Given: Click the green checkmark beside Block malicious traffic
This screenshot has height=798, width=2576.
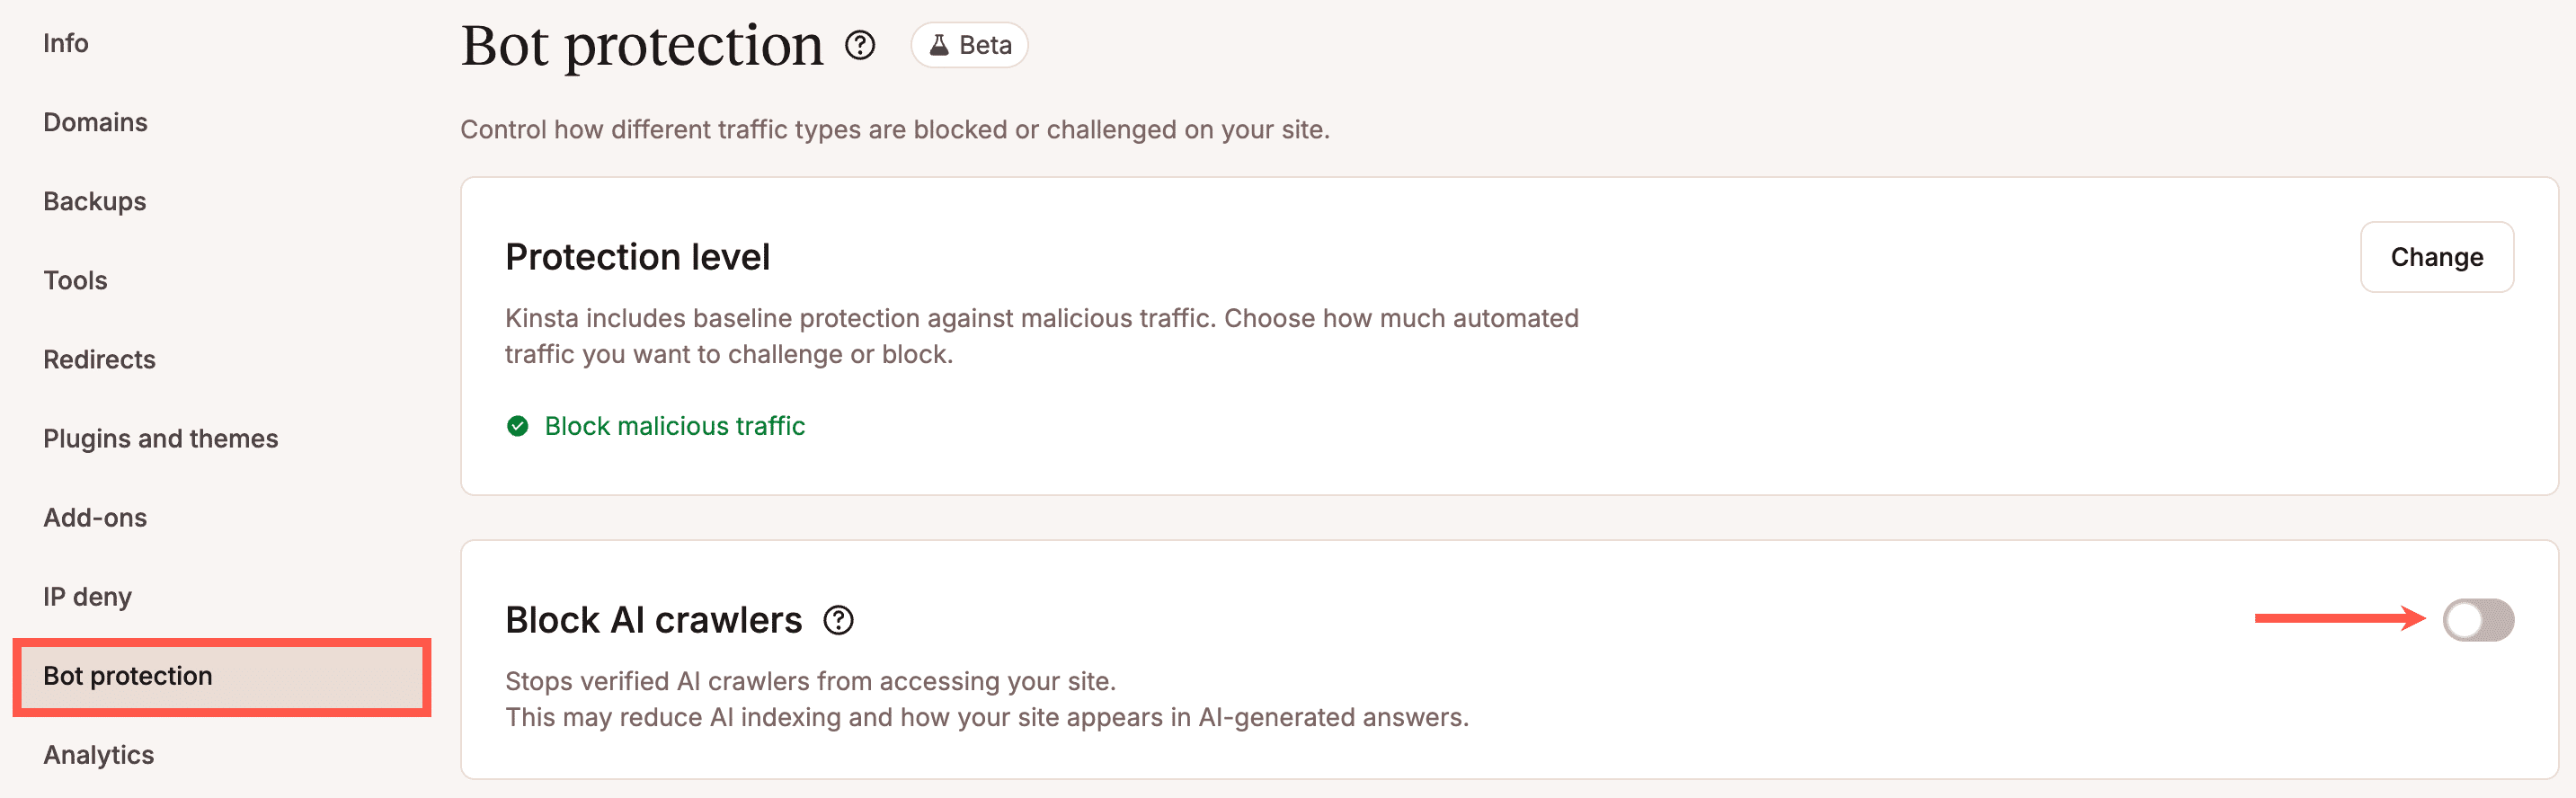Looking at the screenshot, I should click(517, 426).
